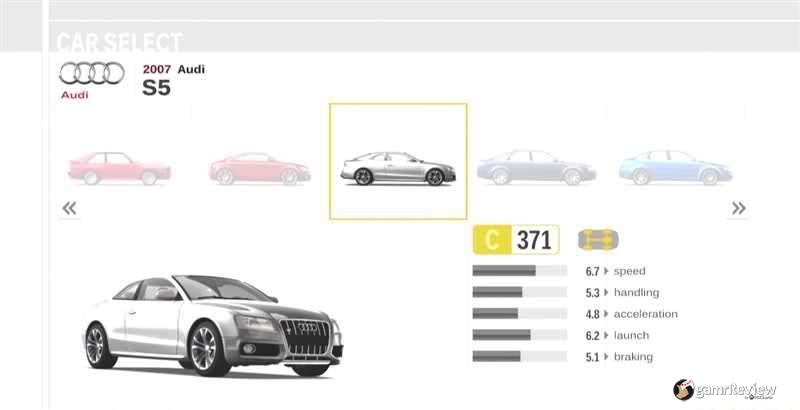Select the highlighted silver Audi S5 thumbnail

pyautogui.click(x=398, y=162)
